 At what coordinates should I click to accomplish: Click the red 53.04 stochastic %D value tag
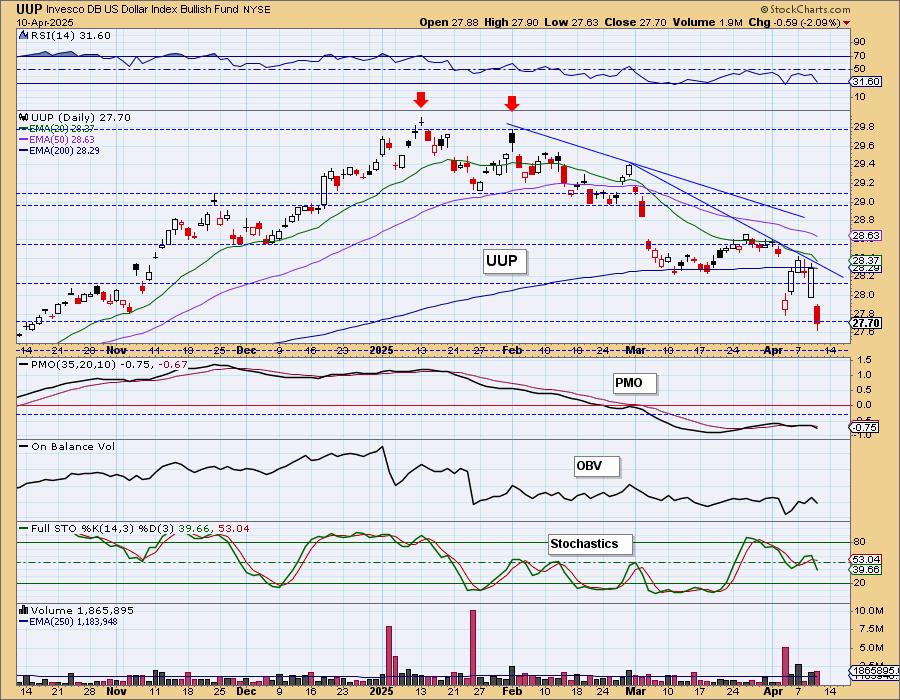coord(865,559)
